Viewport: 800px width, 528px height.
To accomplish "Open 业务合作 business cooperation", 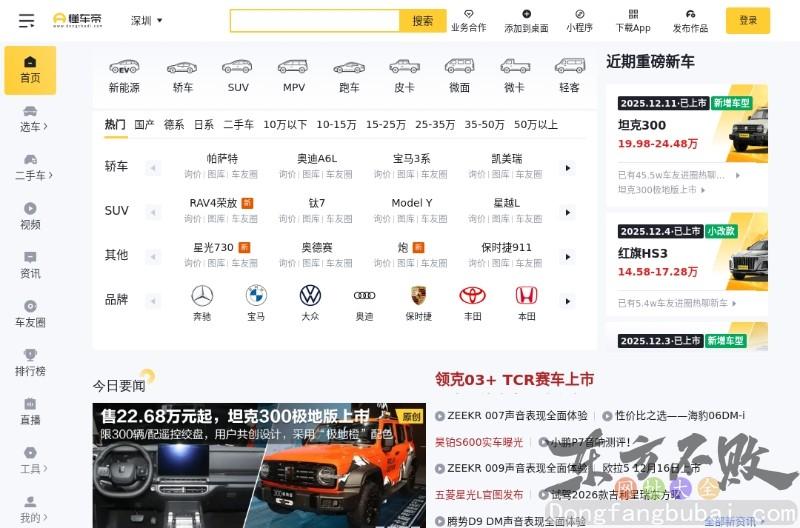I will pyautogui.click(x=468, y=21).
